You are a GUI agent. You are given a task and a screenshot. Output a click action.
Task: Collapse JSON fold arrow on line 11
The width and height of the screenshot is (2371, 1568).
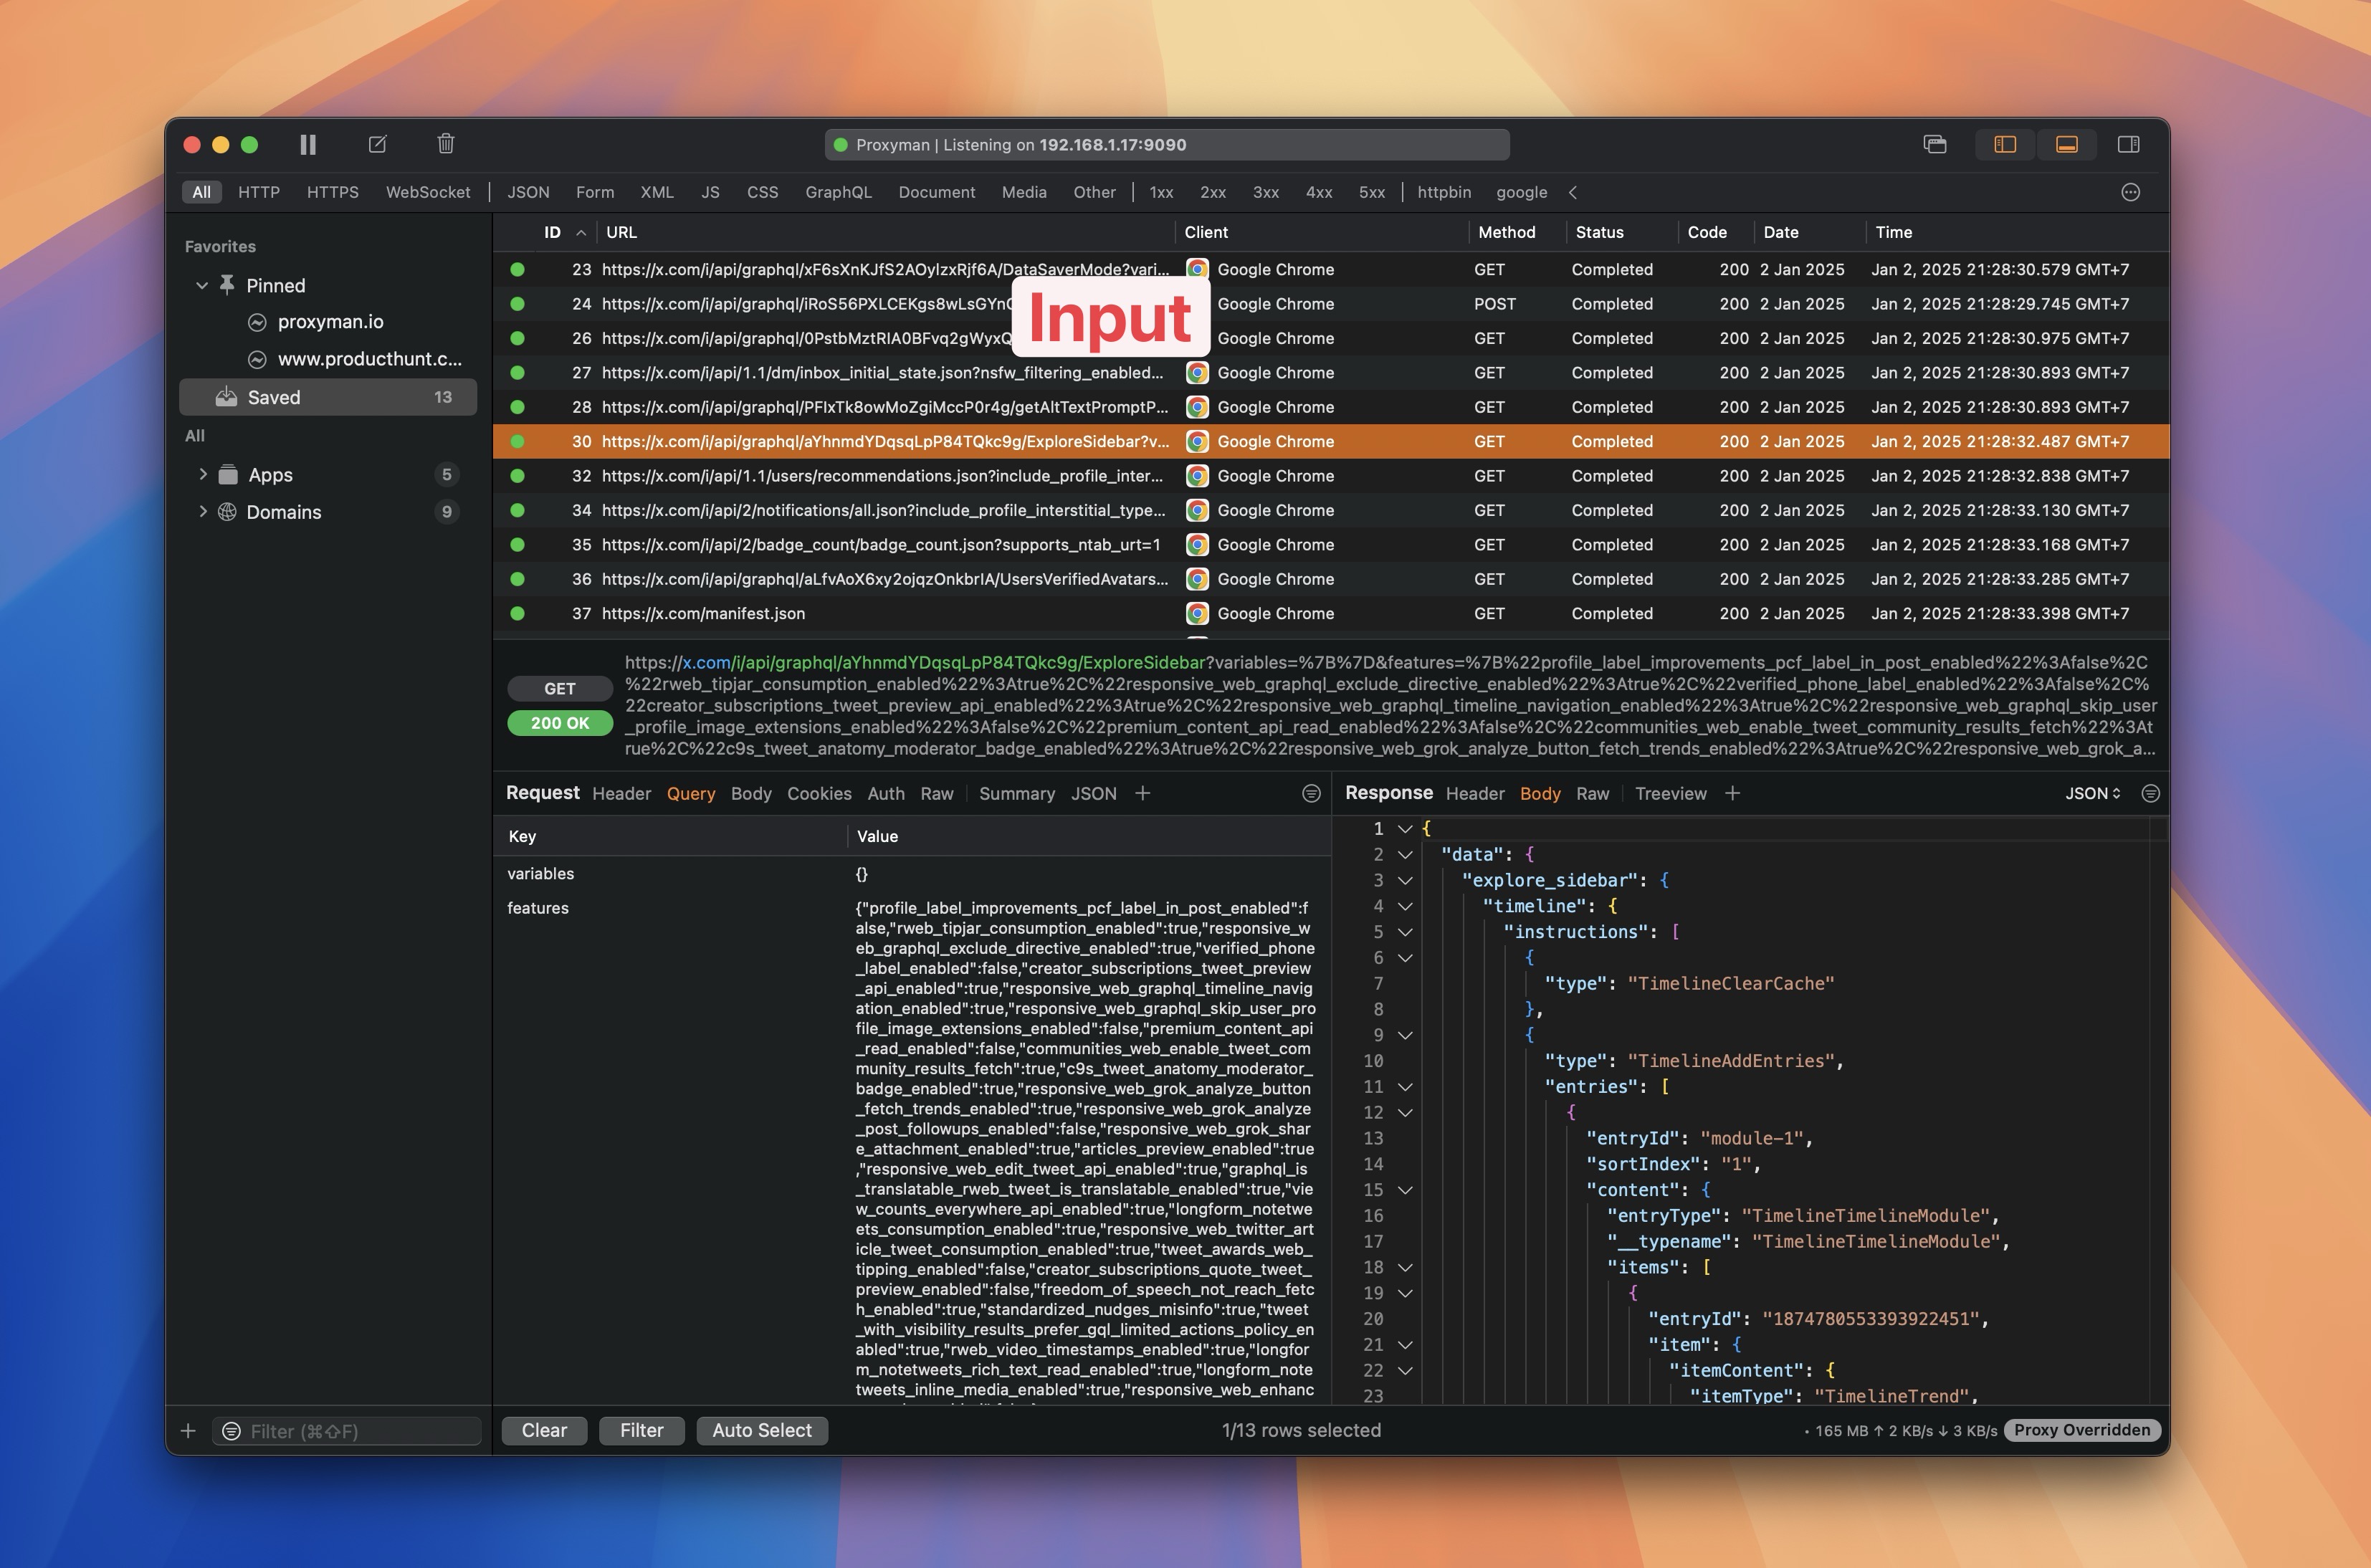[x=1405, y=1087]
